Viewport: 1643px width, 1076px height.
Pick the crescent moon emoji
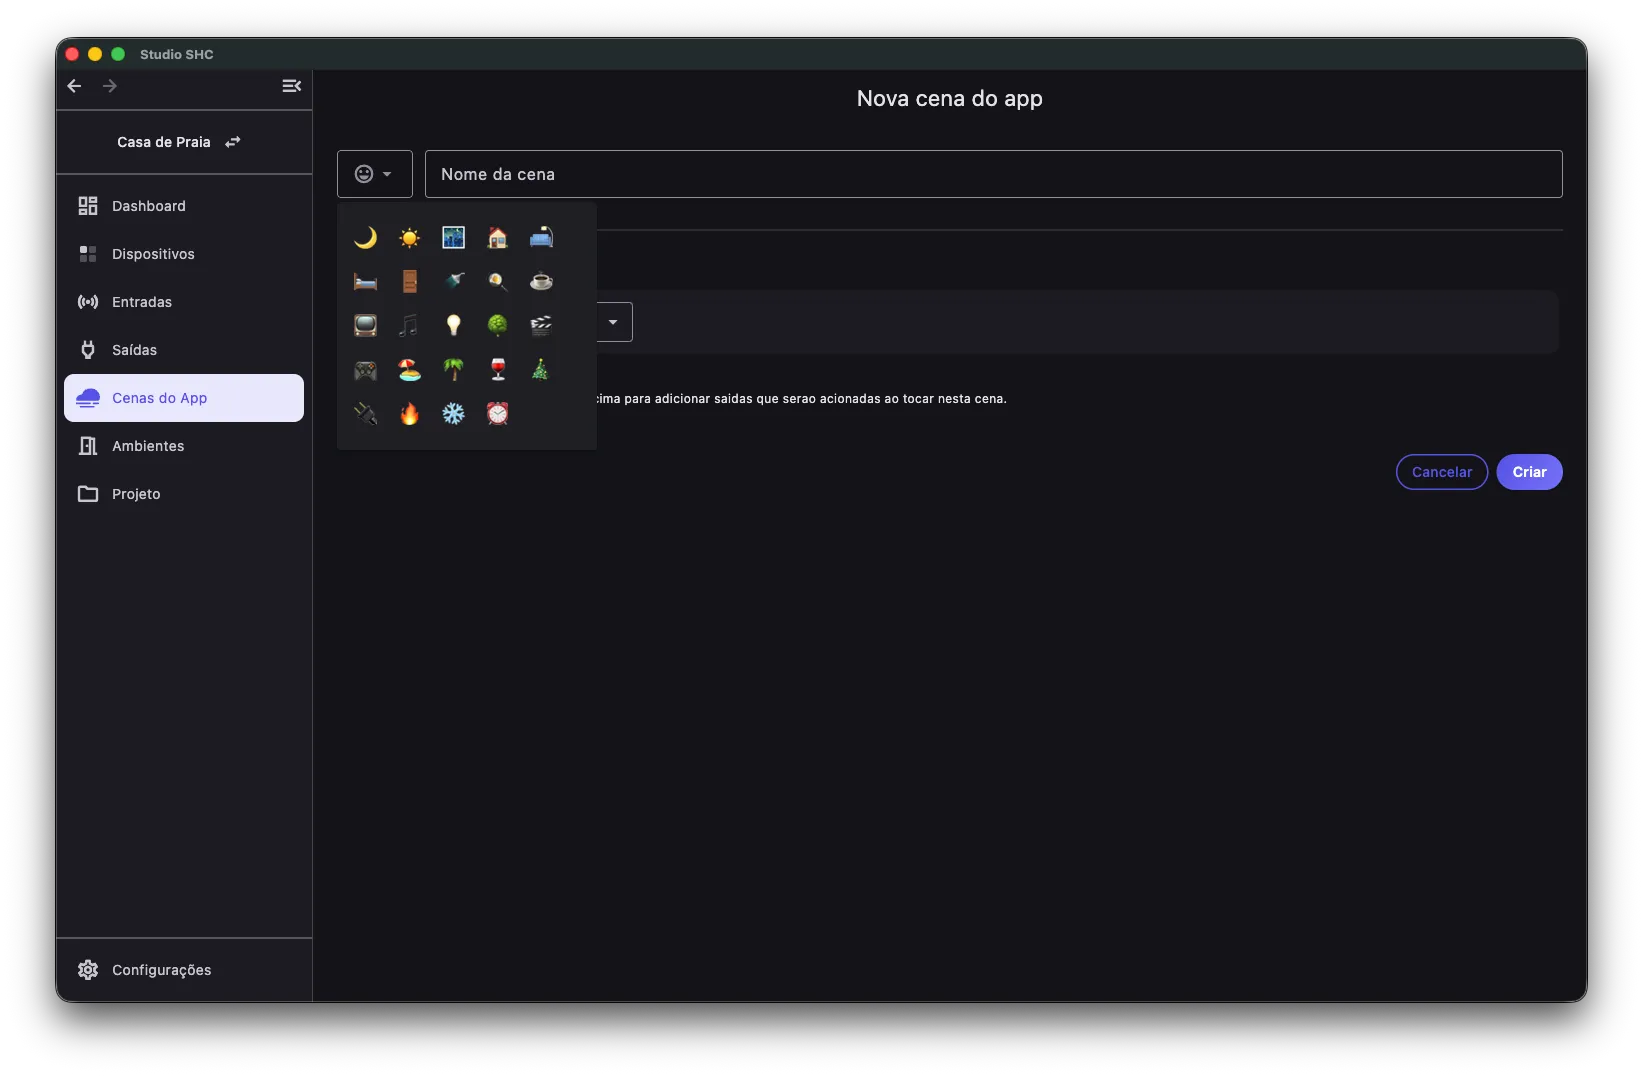(x=365, y=238)
